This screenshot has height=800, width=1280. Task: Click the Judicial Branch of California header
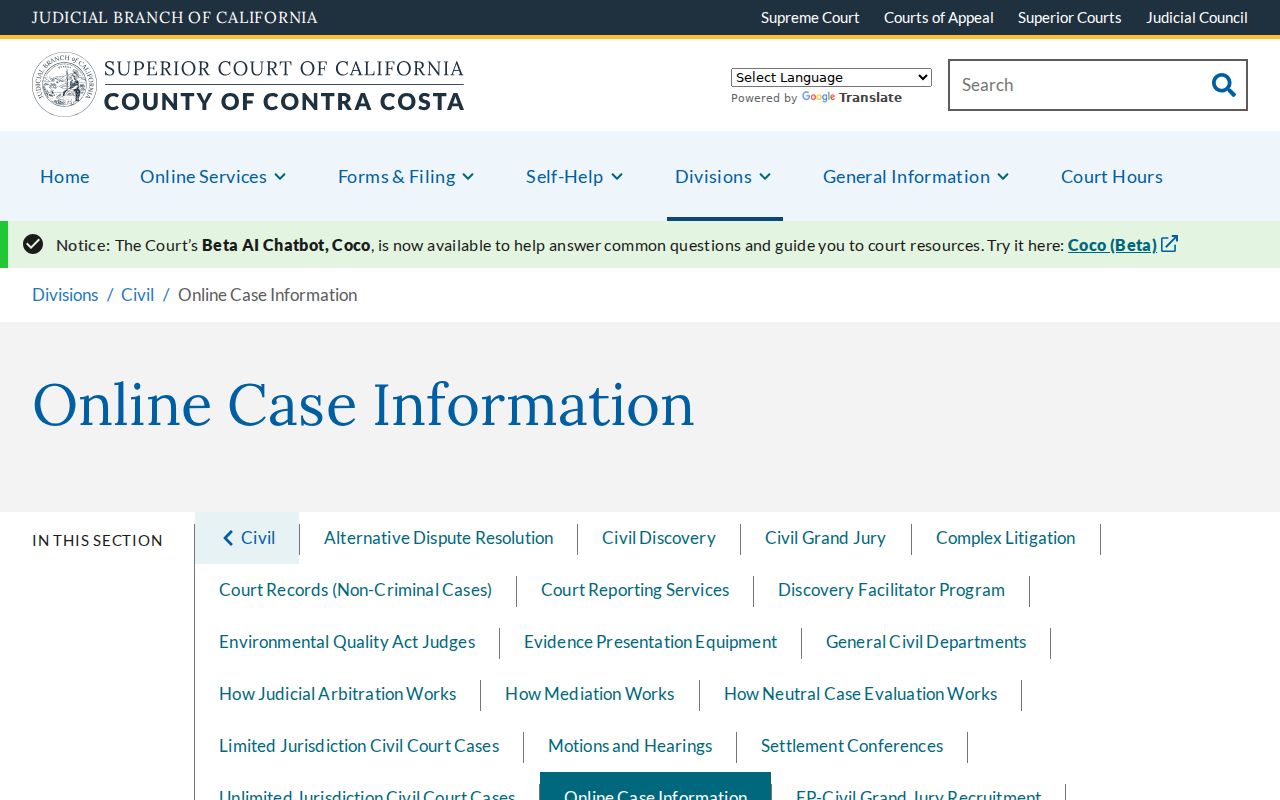(175, 17)
